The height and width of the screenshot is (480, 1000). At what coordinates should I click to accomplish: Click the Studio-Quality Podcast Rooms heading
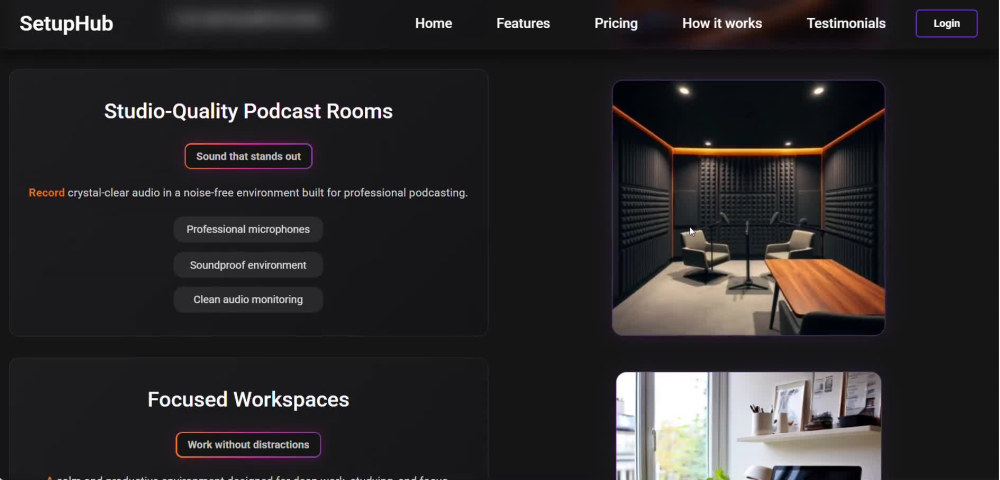click(x=248, y=111)
